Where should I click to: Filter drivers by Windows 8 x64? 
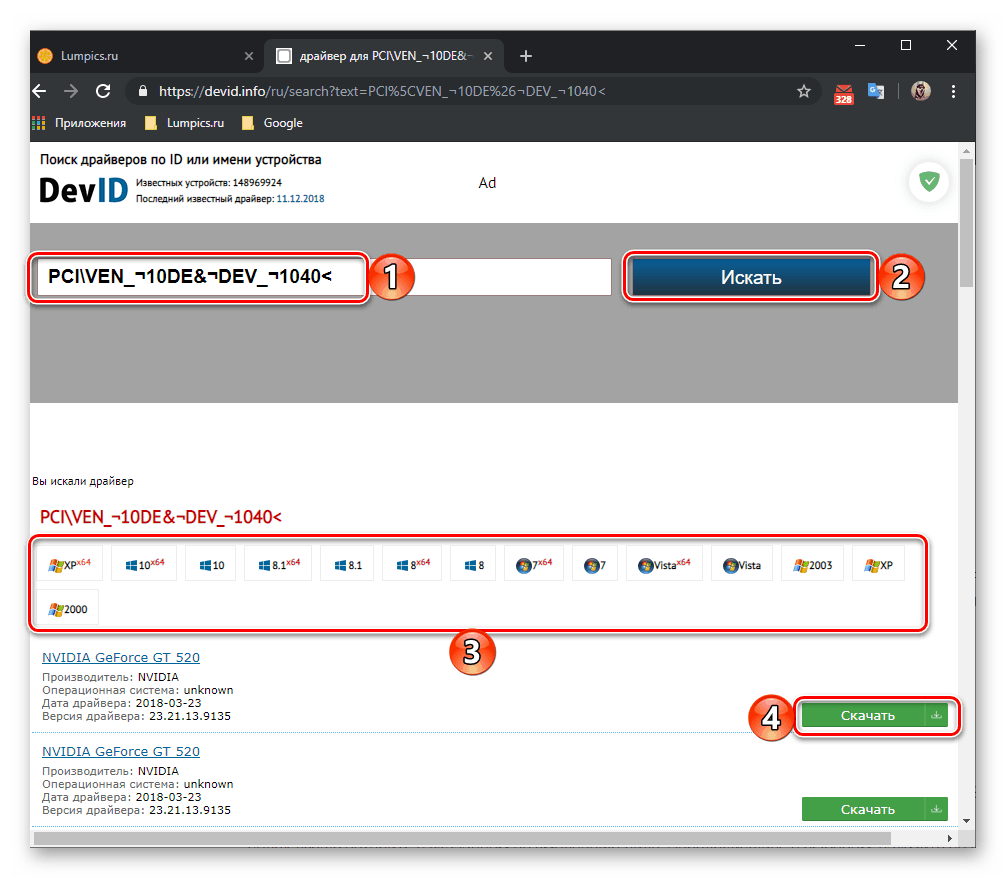413,565
